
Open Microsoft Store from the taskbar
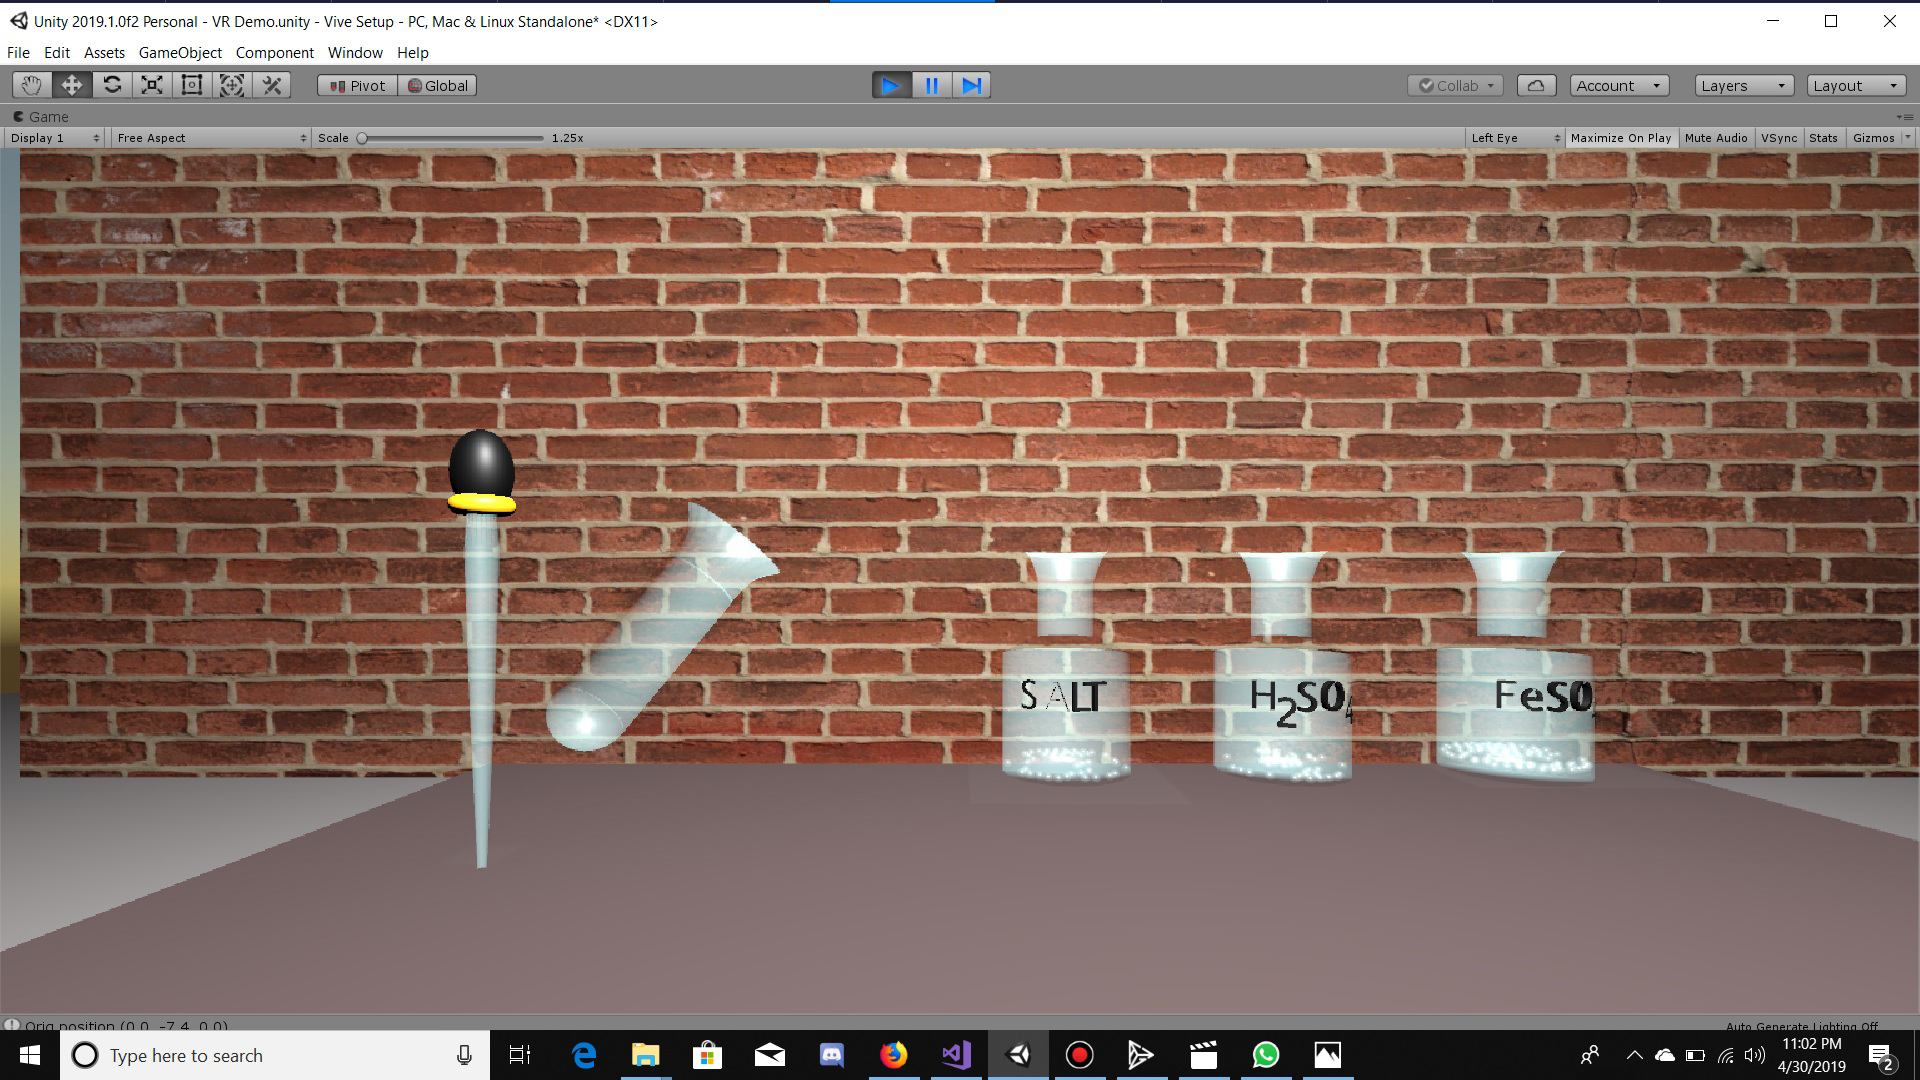click(x=708, y=1055)
